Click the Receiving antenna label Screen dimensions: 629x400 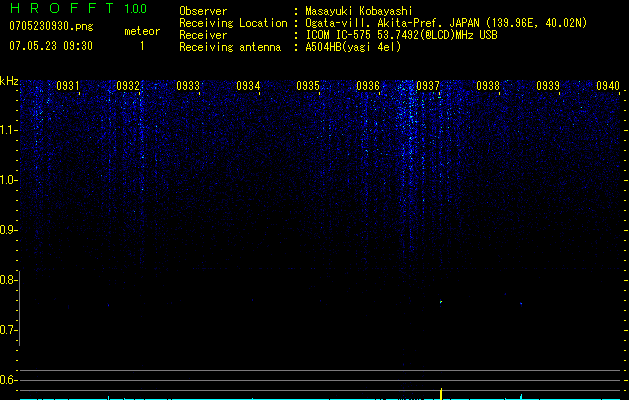(230, 47)
